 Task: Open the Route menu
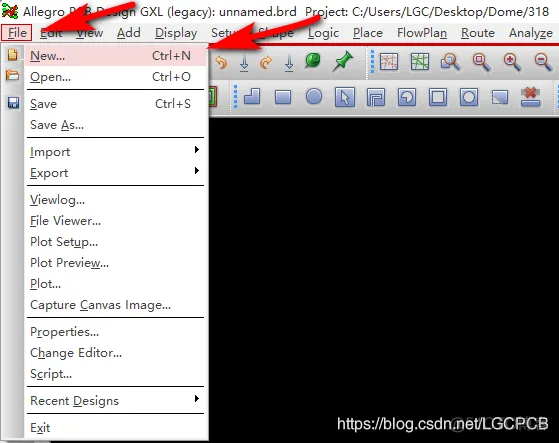tap(478, 33)
